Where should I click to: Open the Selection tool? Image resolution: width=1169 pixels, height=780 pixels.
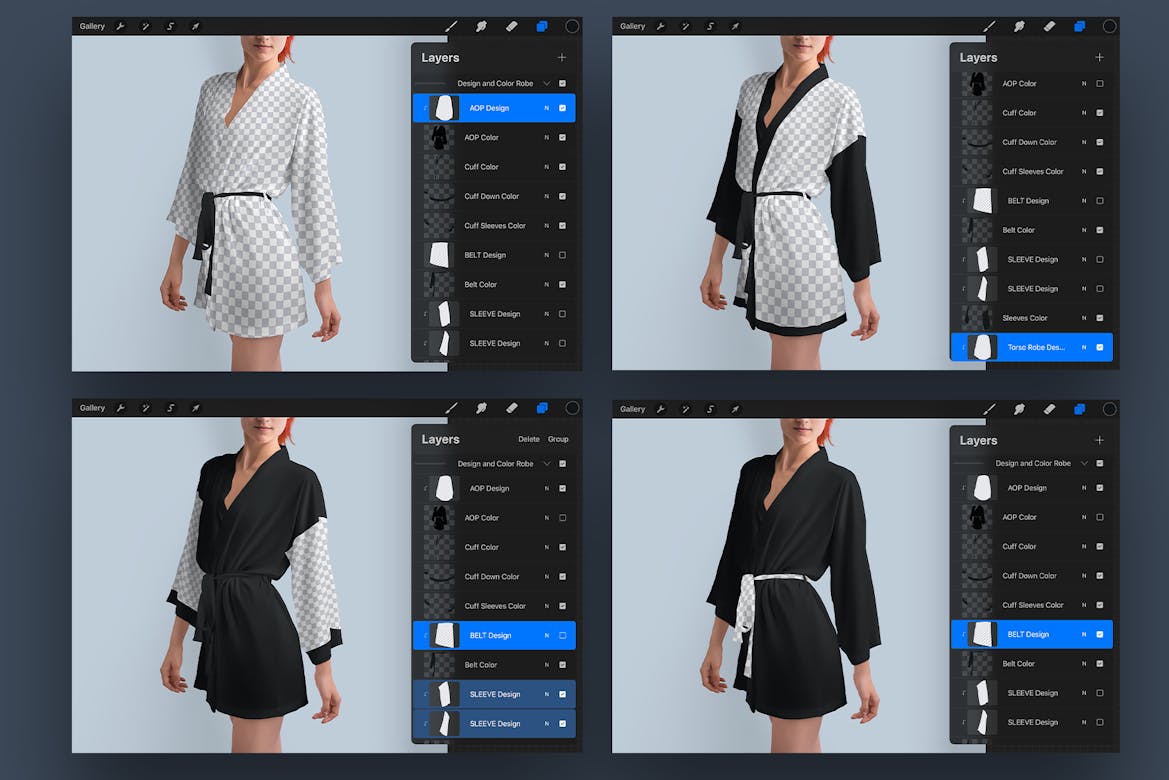coord(170,25)
